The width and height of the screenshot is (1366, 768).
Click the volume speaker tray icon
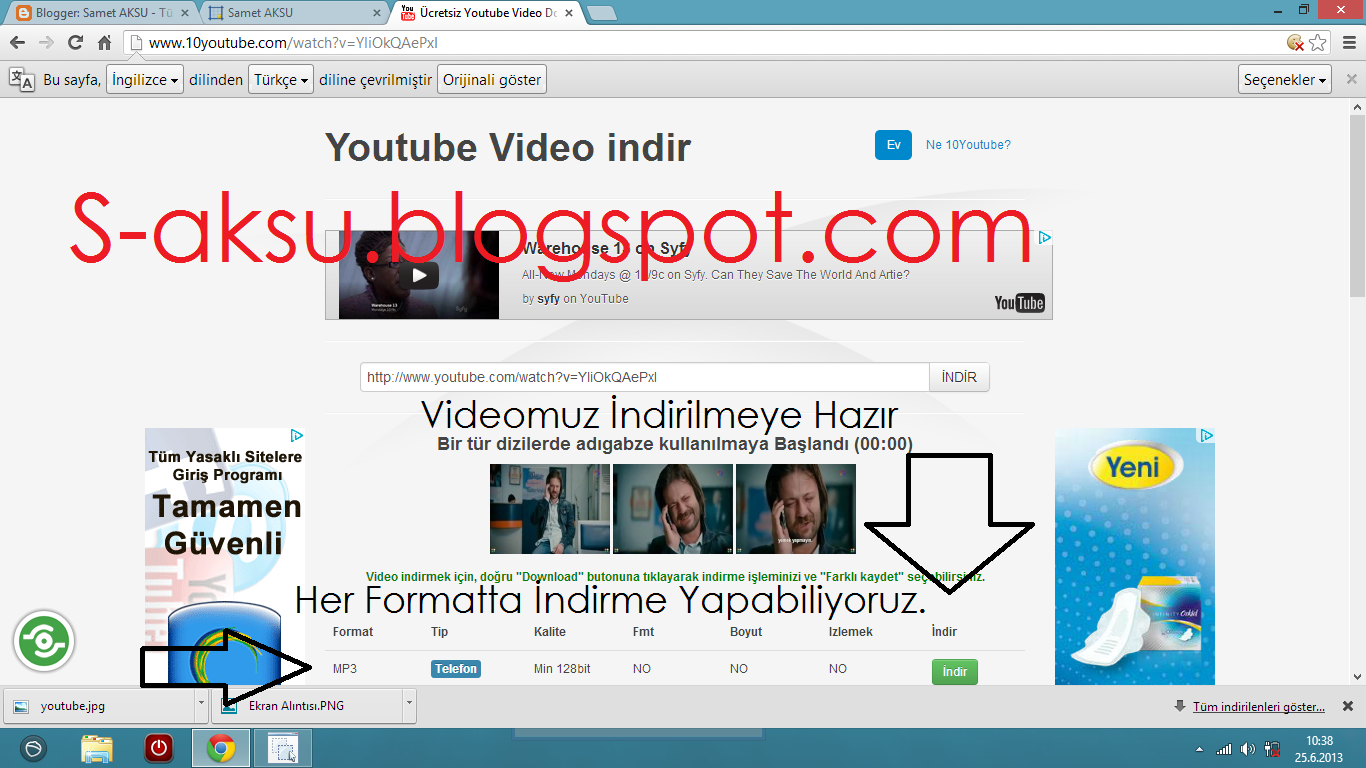[x=1247, y=749]
